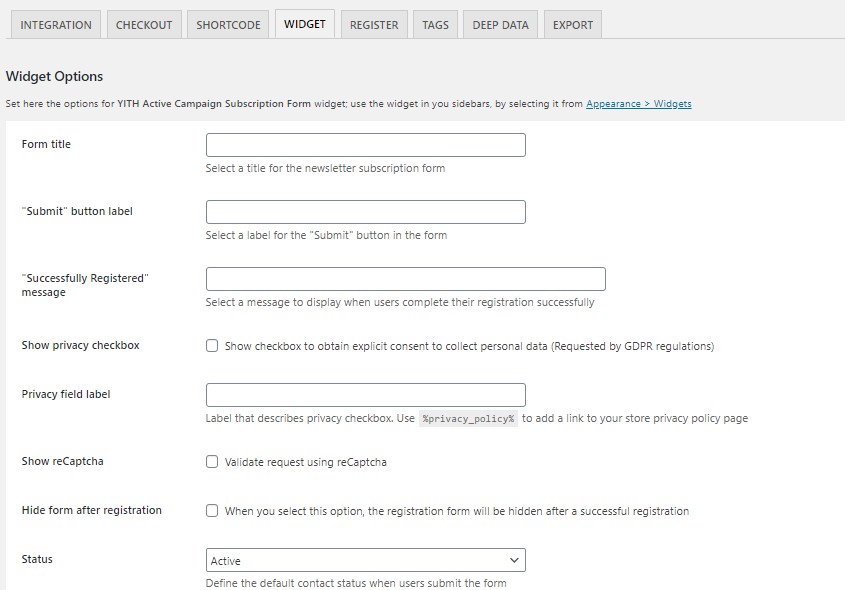Expand the Status dropdown showing Active
This screenshot has height=590, width=845.
pos(365,560)
